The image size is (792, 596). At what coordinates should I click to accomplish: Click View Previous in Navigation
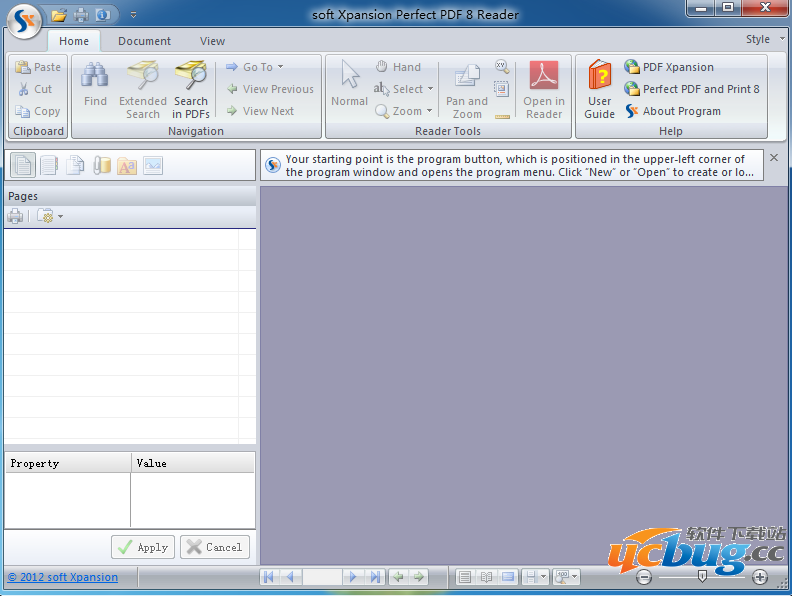click(270, 89)
